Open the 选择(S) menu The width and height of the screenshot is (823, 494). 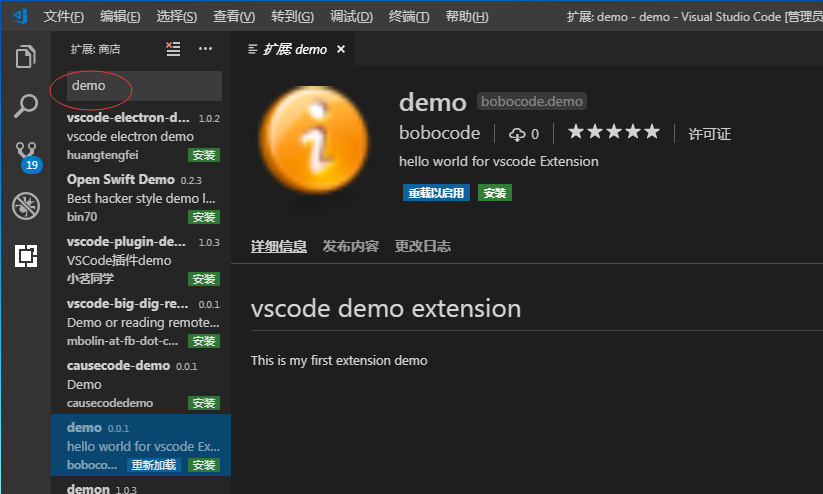(176, 16)
